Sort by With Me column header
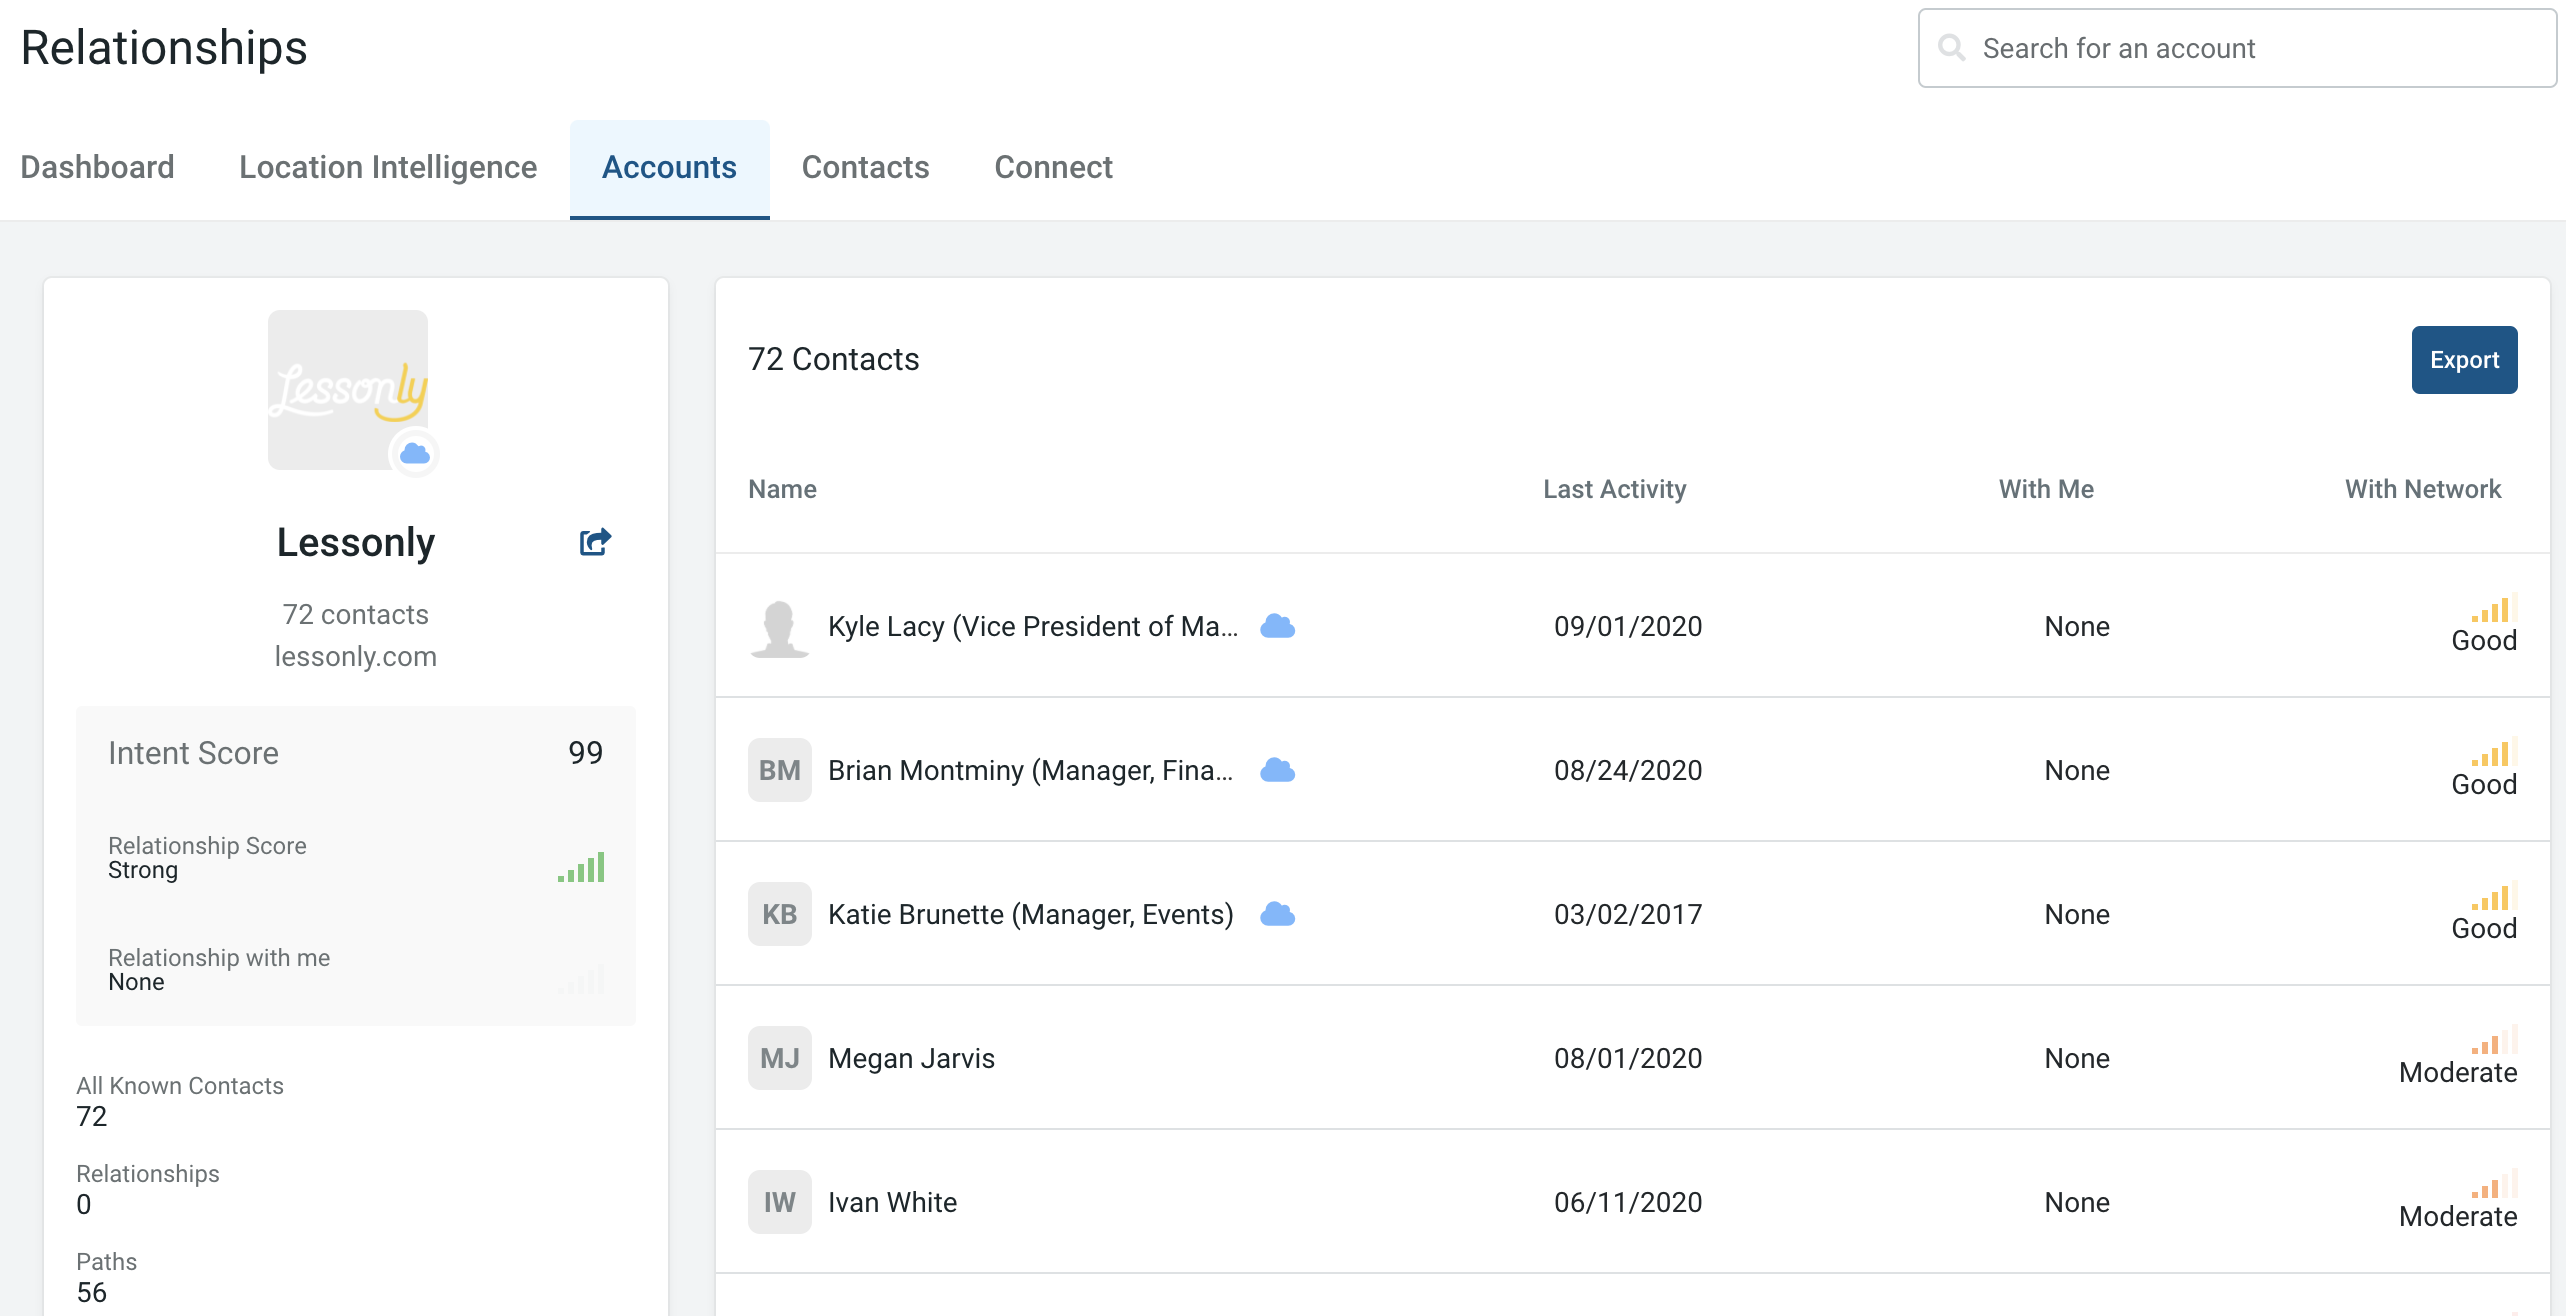 click(2046, 489)
